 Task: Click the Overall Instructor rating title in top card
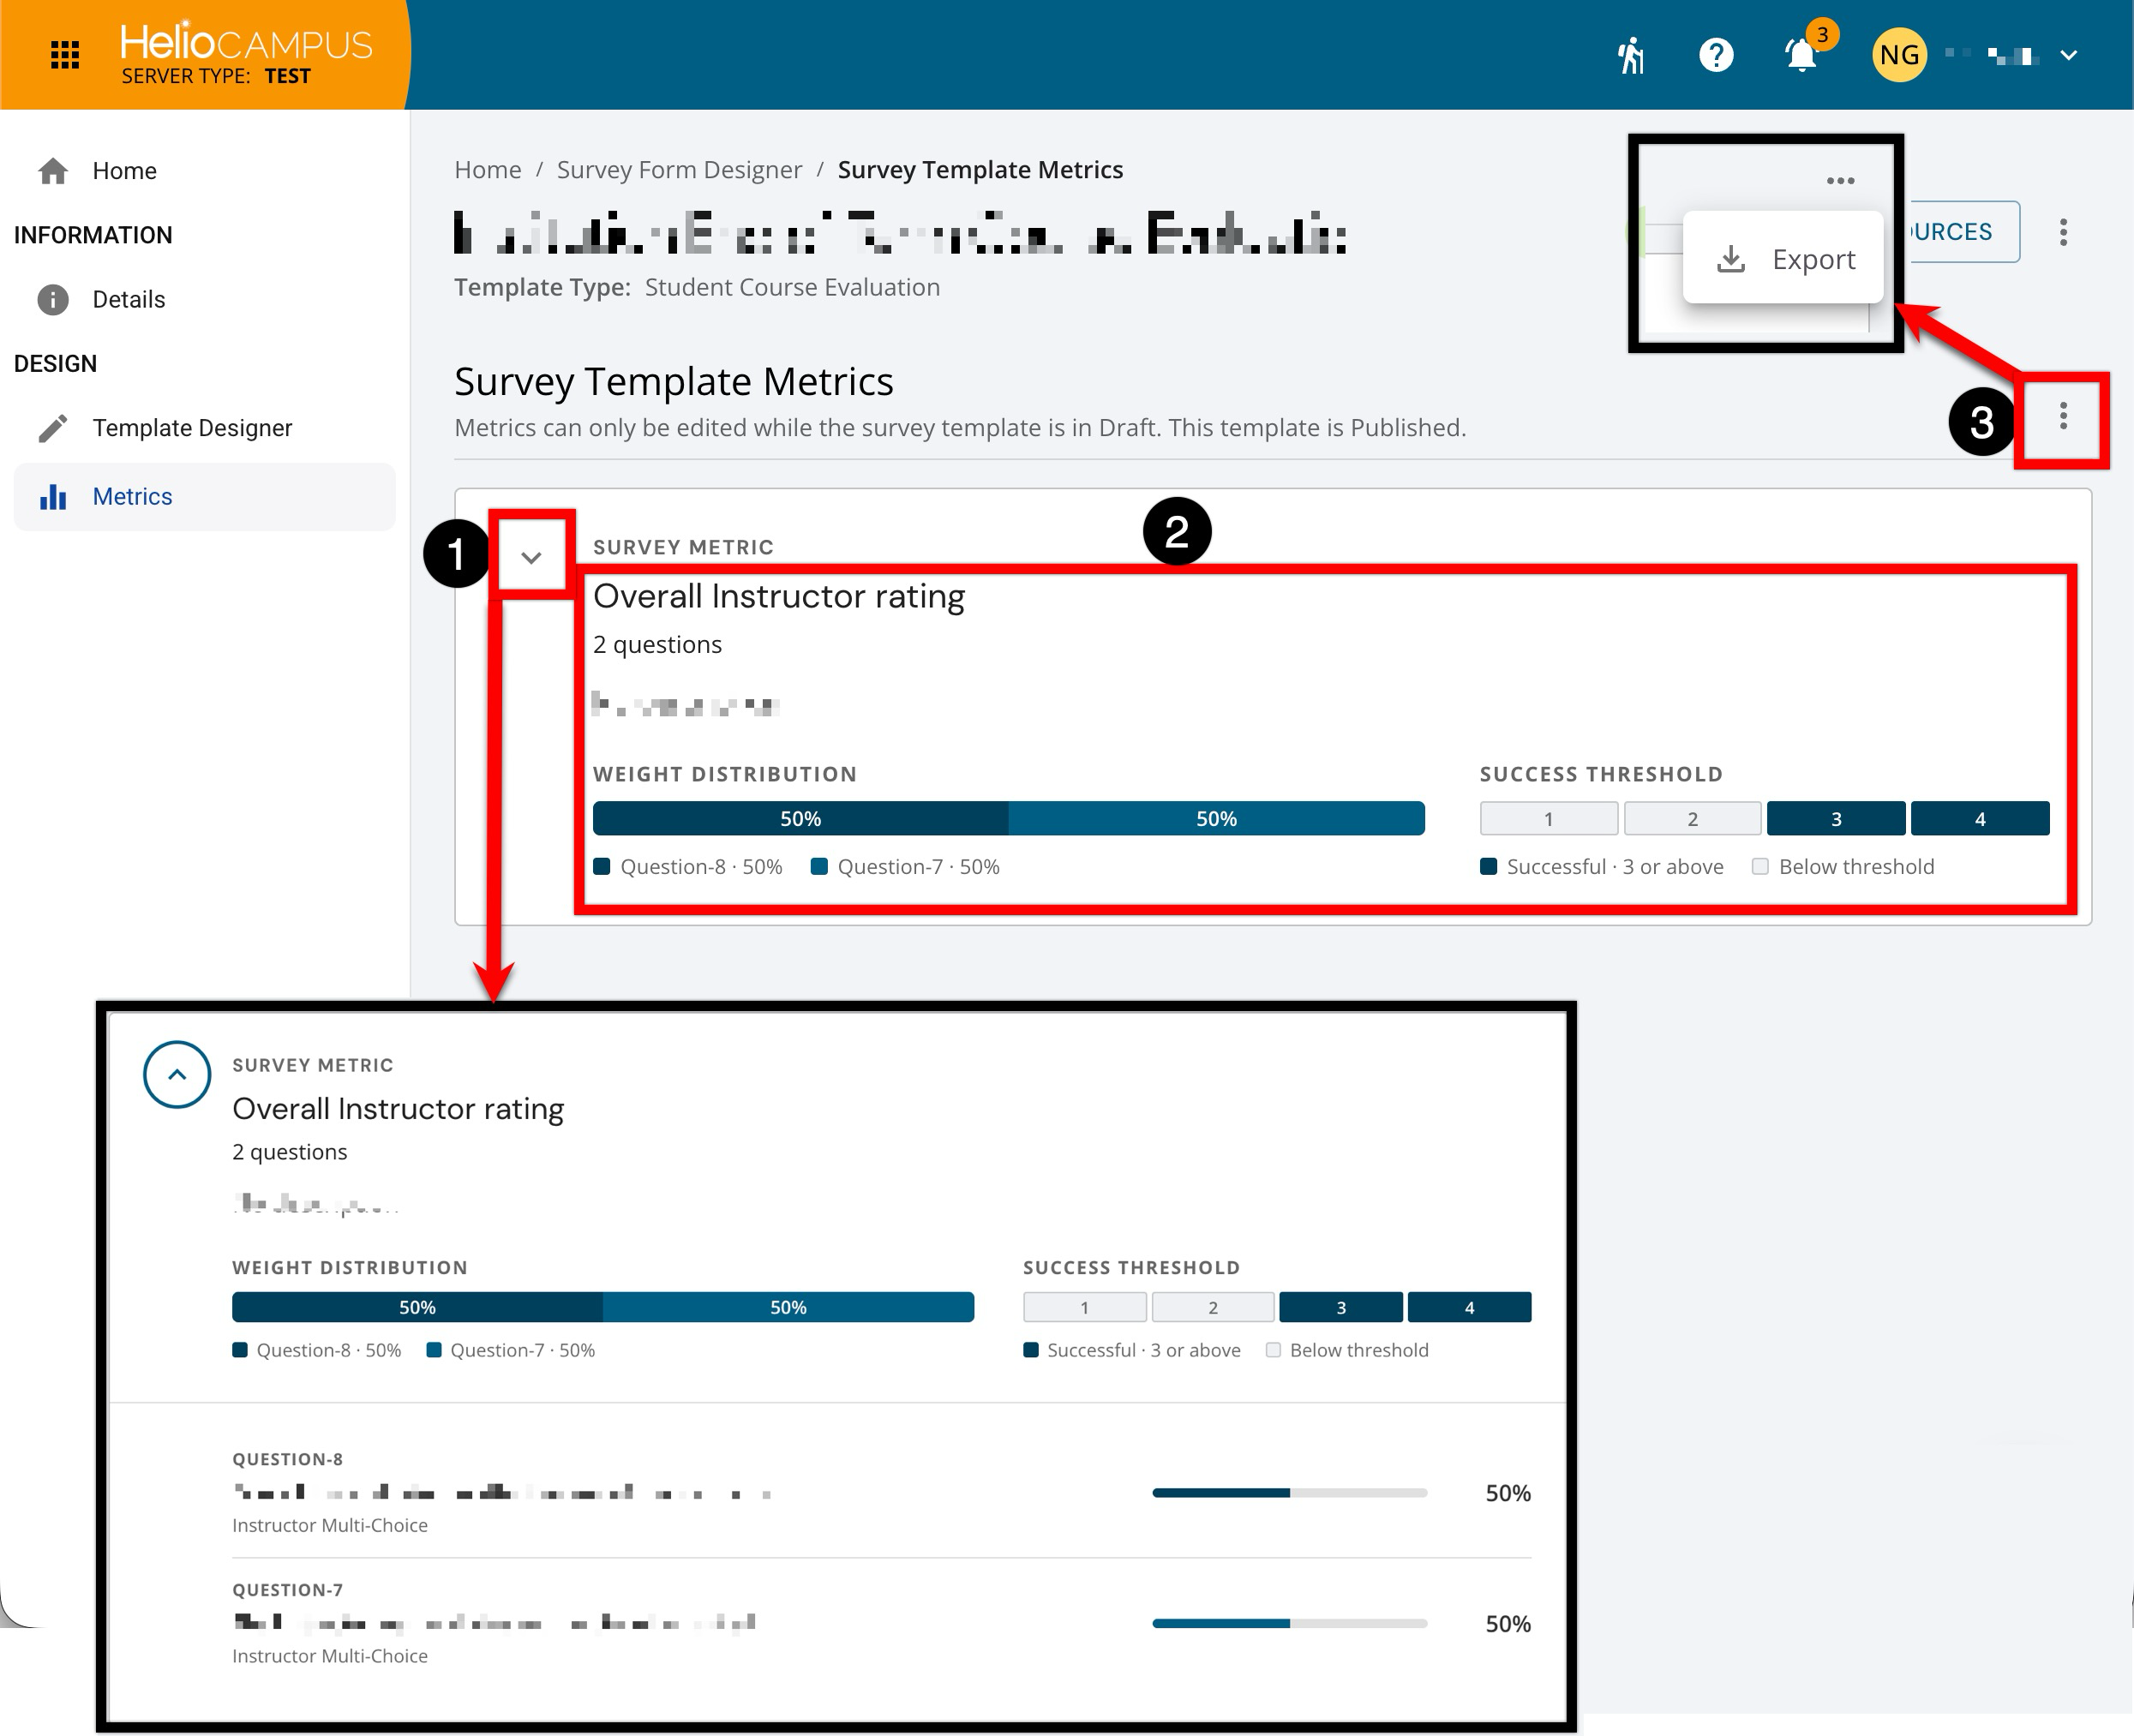tap(779, 596)
